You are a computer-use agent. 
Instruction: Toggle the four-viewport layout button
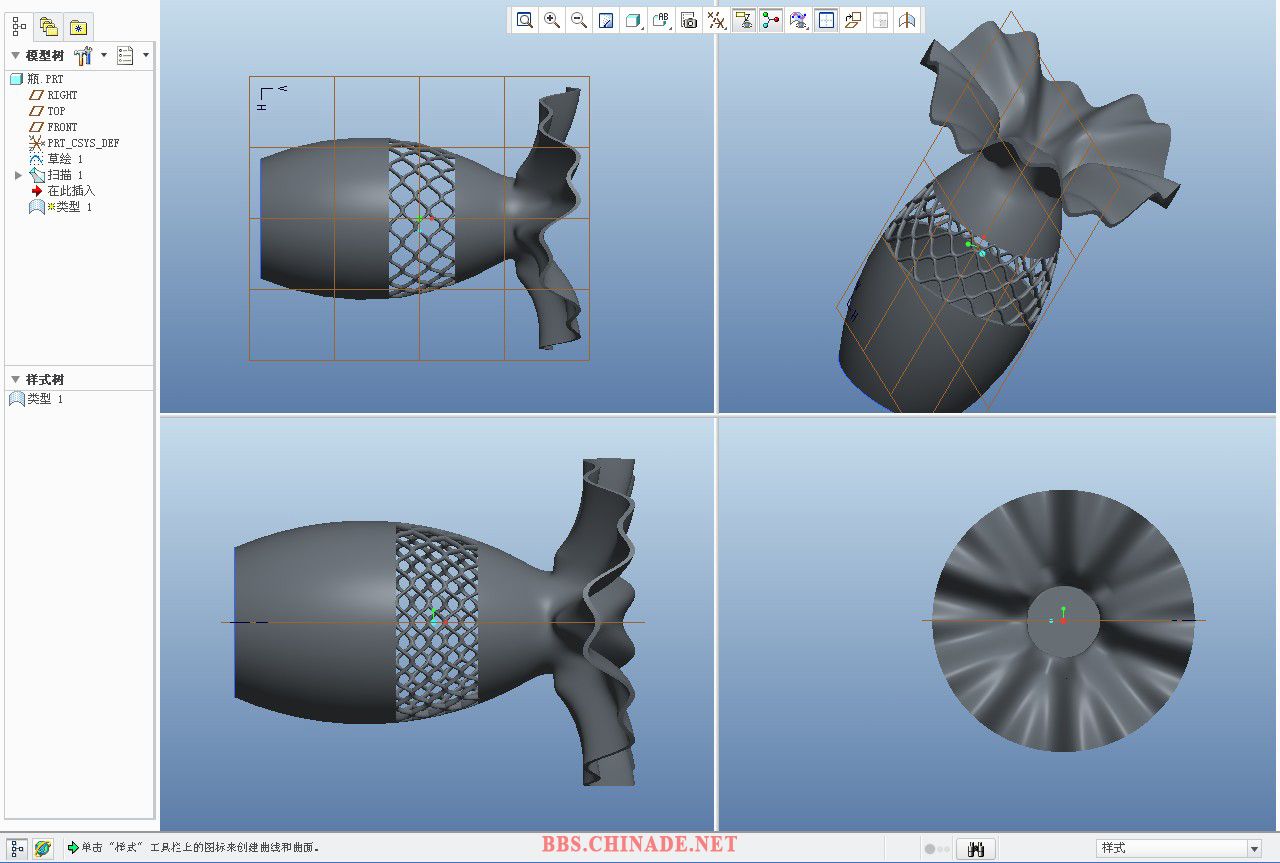825,20
